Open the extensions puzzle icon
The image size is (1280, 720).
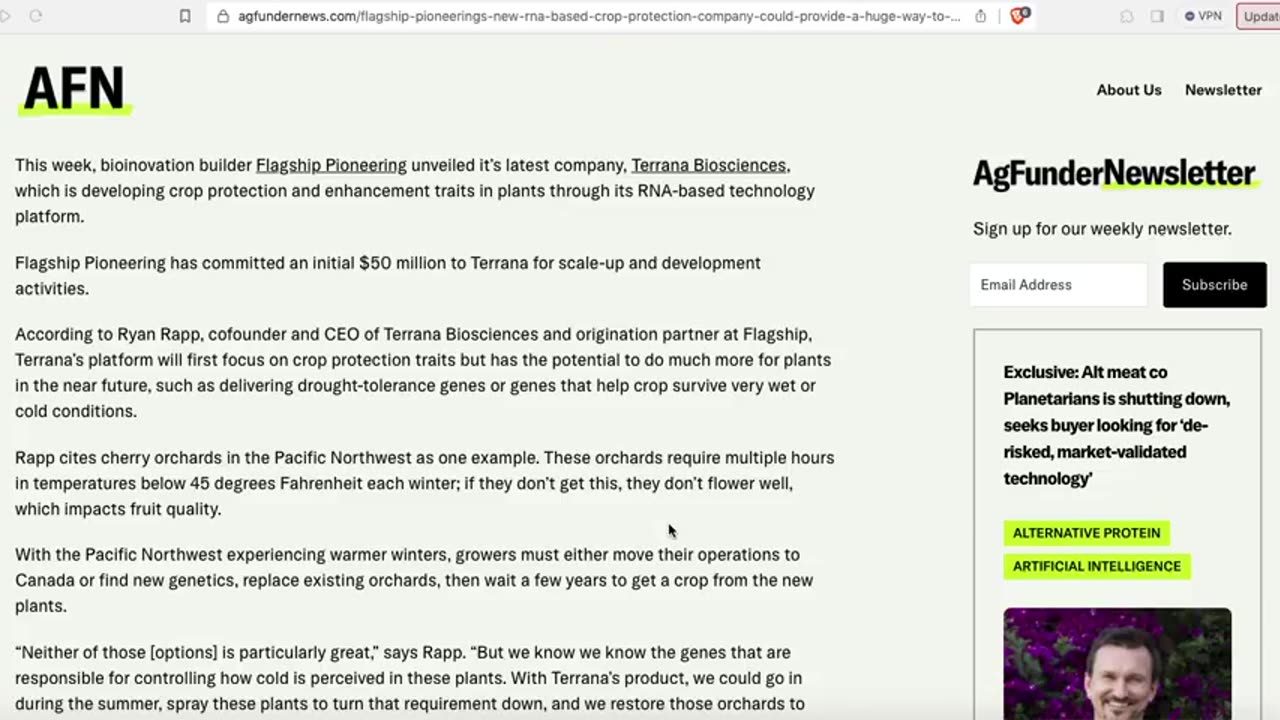(1127, 16)
